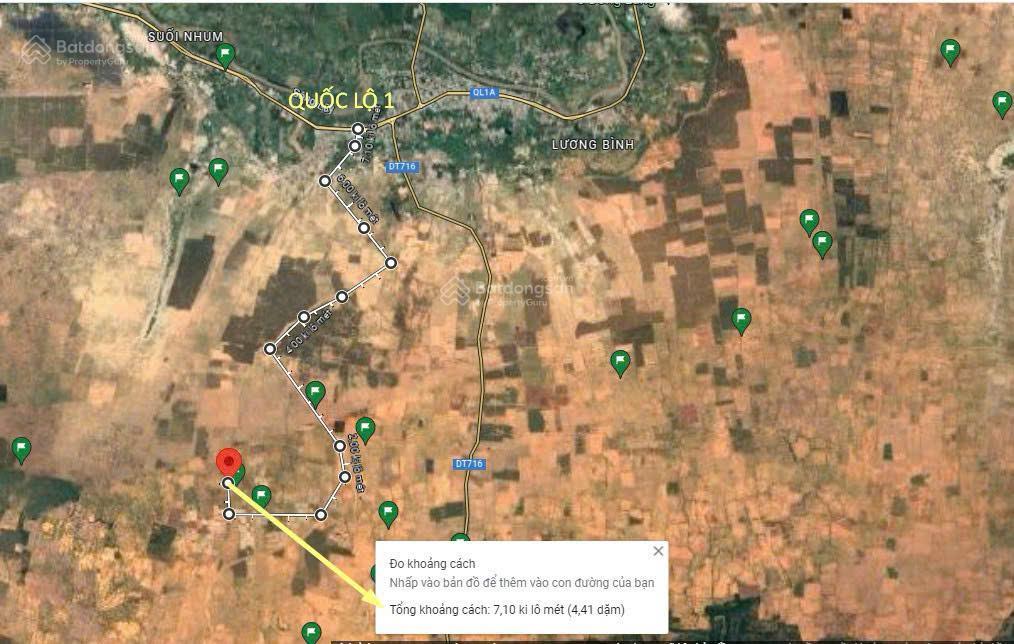Select green flag next to 2,00 ki lô mét label
The height and width of the screenshot is (644, 1014).
(365, 431)
